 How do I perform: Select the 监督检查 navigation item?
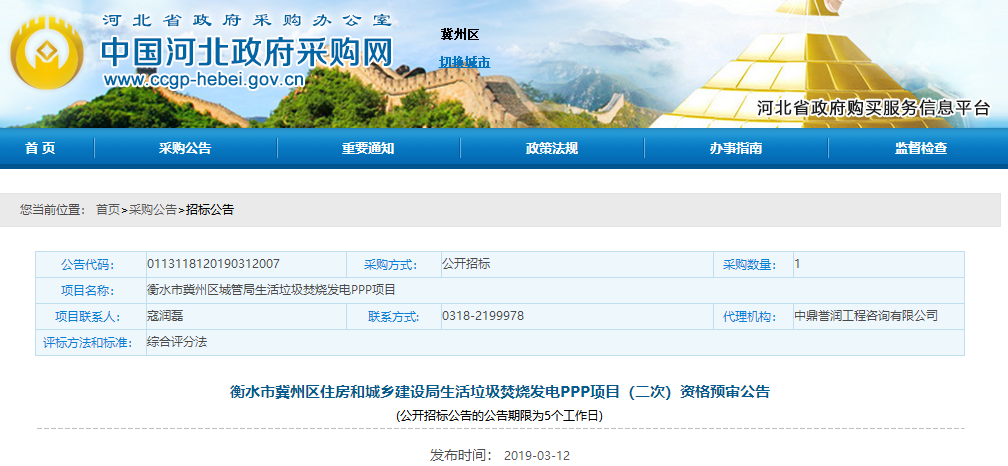pos(920,148)
